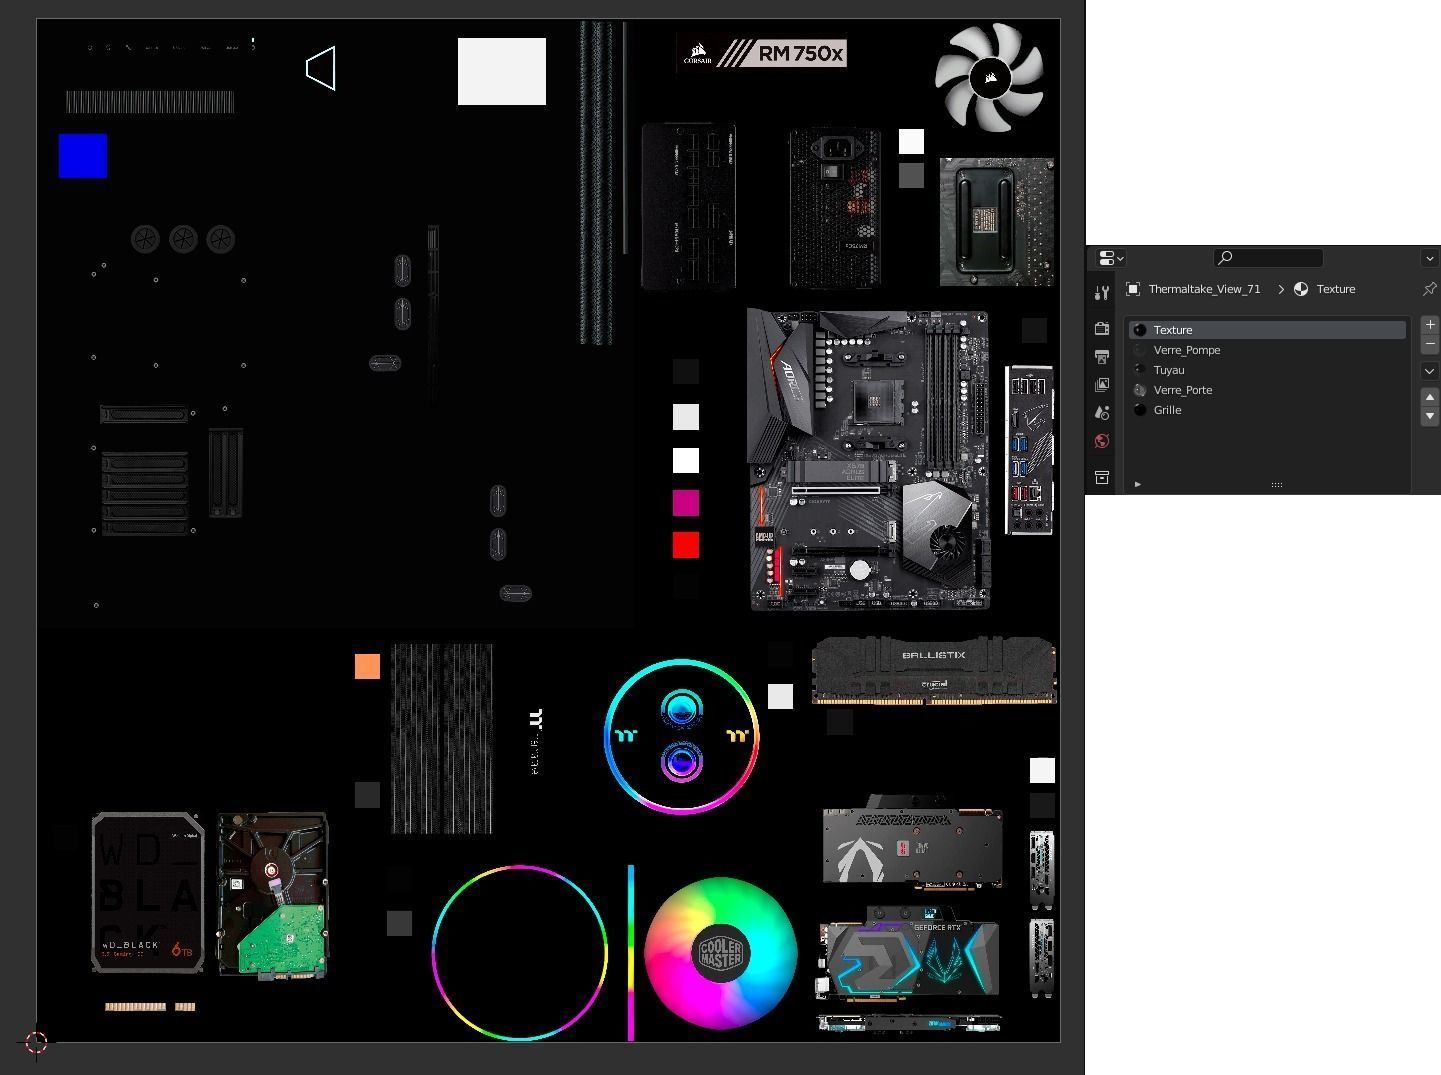
Task: Click the blue color square in texture
Action: coord(83,156)
